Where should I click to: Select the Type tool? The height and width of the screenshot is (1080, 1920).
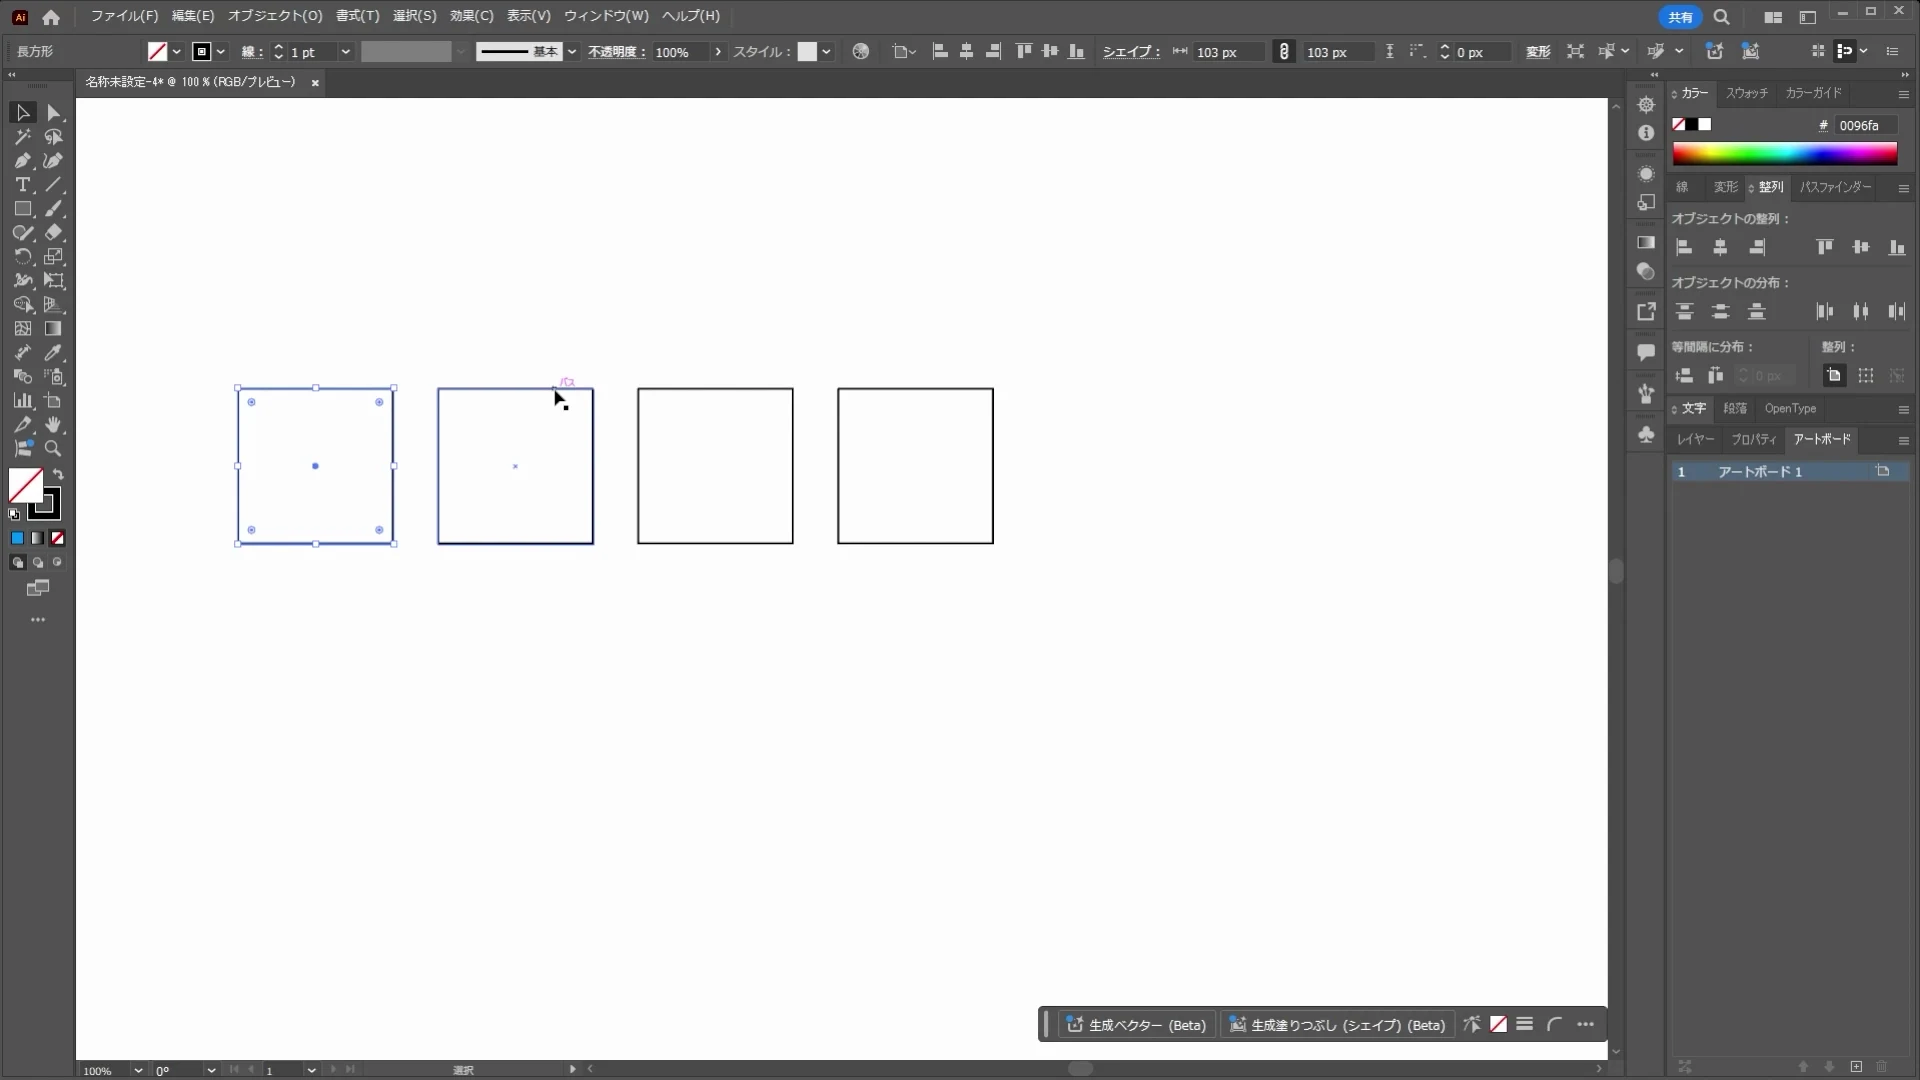pyautogui.click(x=22, y=185)
